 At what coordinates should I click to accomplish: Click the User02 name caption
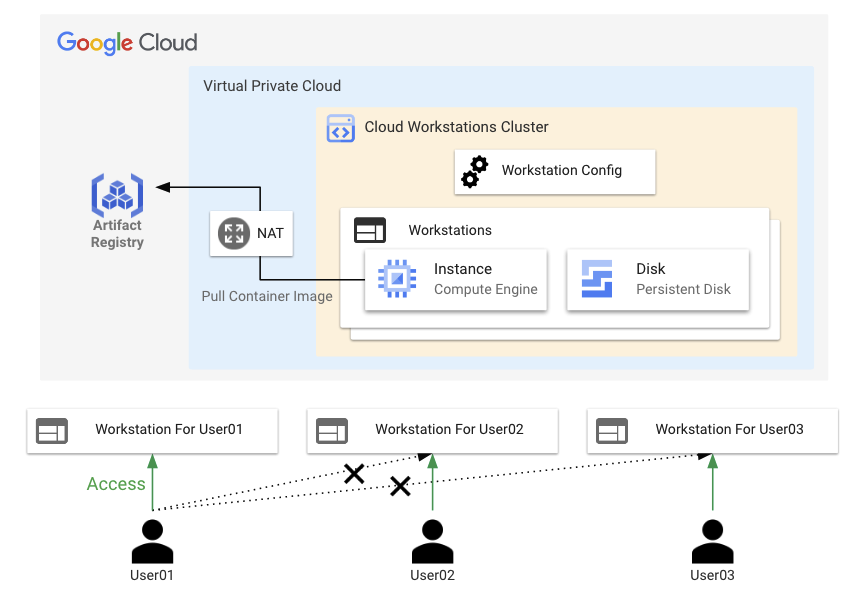point(432,575)
